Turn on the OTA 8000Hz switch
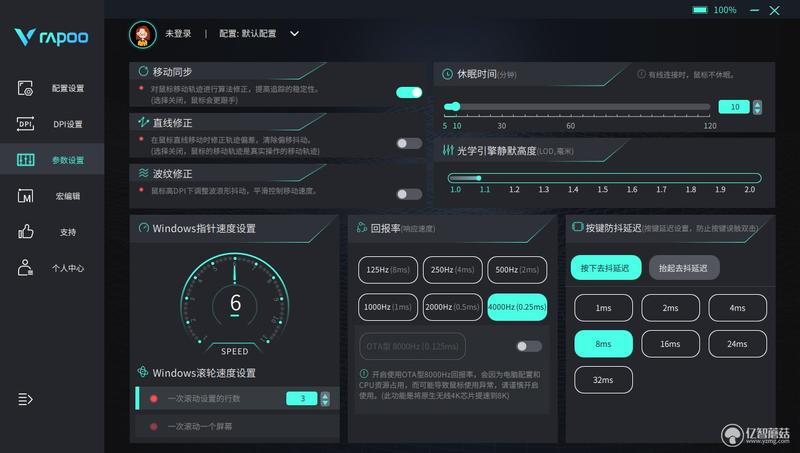Screen dimensions: 800x453 point(529,346)
